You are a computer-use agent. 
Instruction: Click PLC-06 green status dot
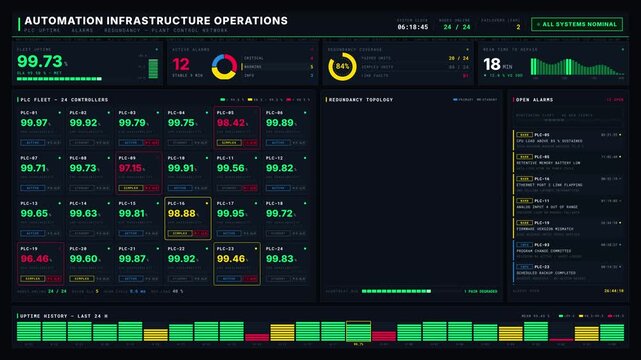point(305,112)
